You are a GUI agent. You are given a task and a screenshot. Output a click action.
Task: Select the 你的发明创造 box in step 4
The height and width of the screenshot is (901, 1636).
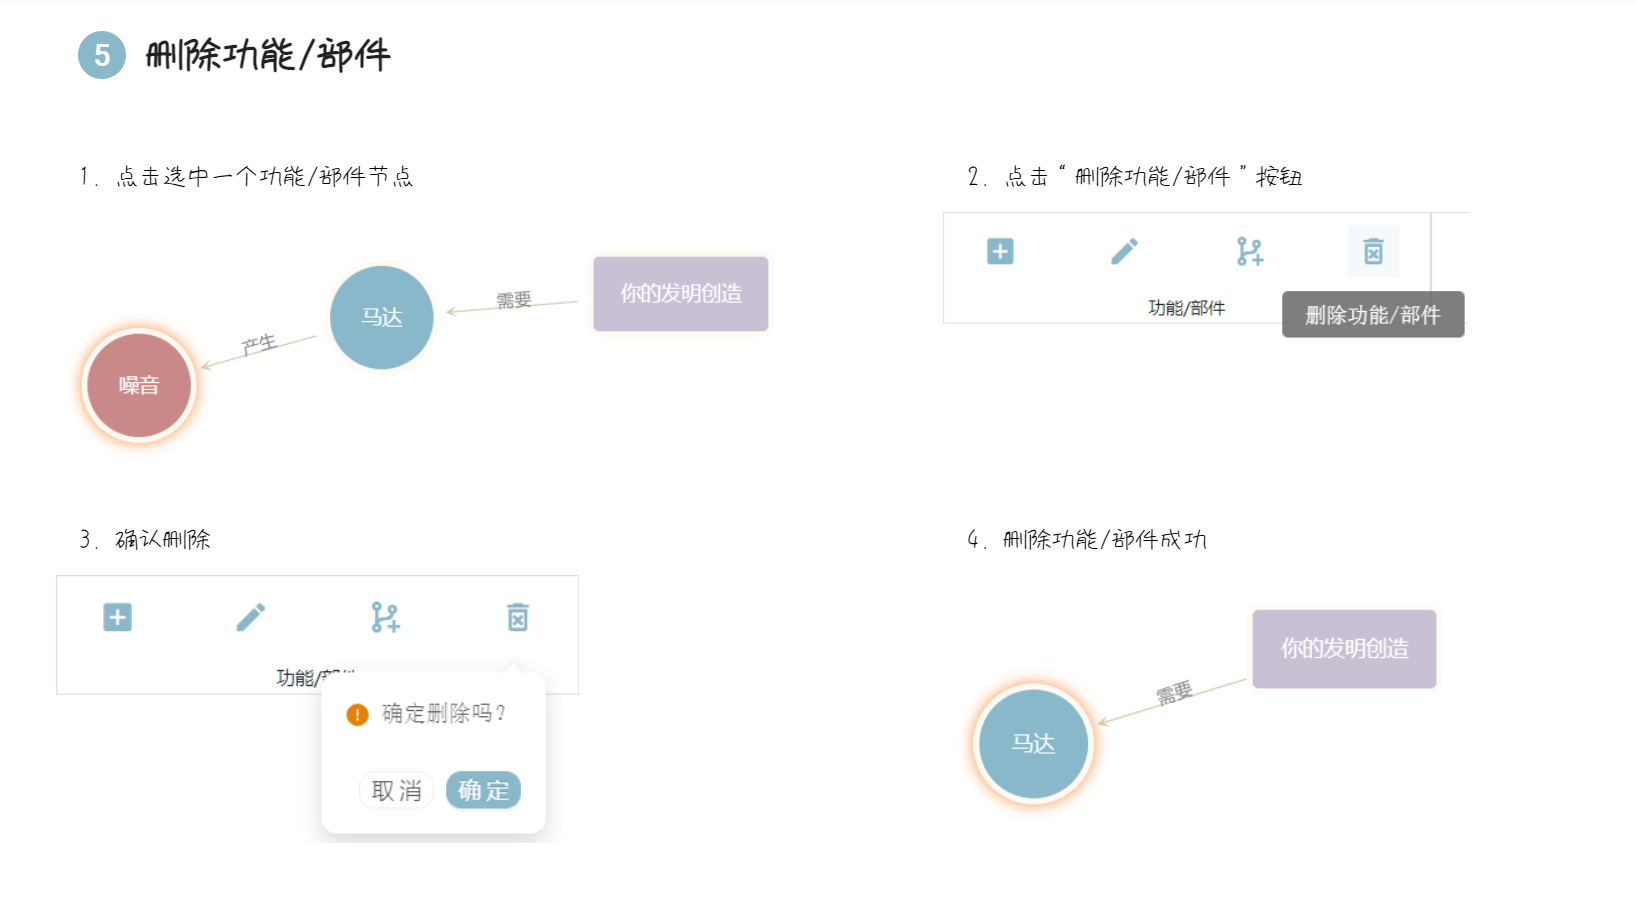pyautogui.click(x=1344, y=649)
